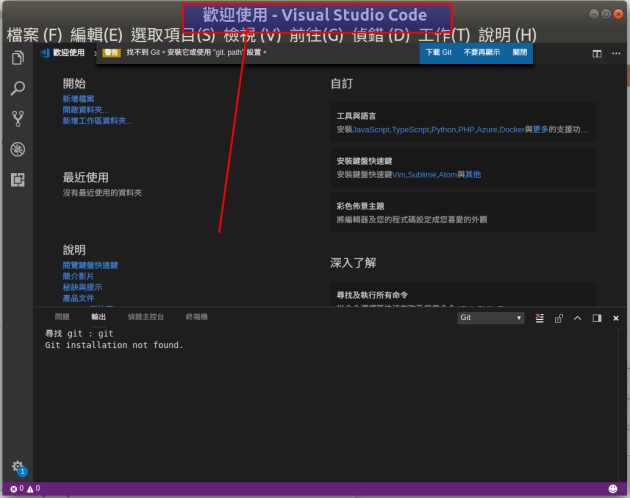This screenshot has height=498, width=630.
Task: Switch to the 問題 panel tab
Action: coord(62,317)
